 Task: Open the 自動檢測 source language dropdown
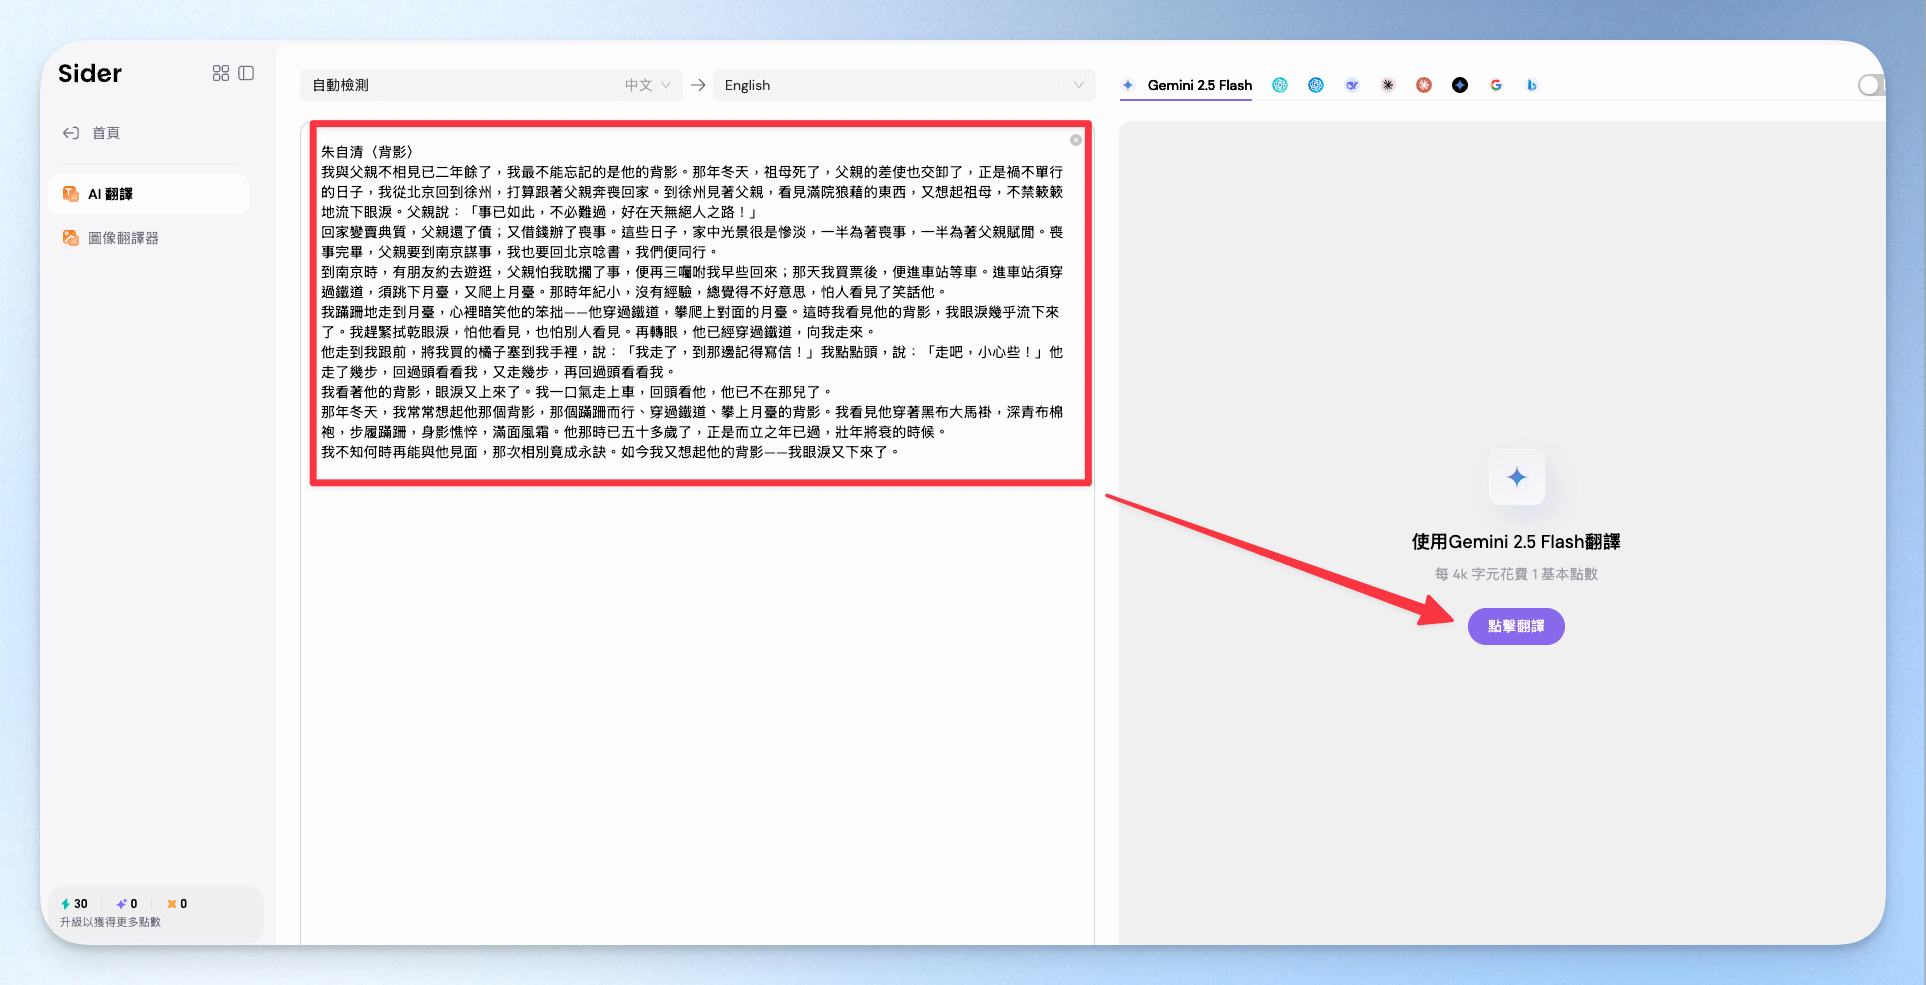(x=490, y=85)
